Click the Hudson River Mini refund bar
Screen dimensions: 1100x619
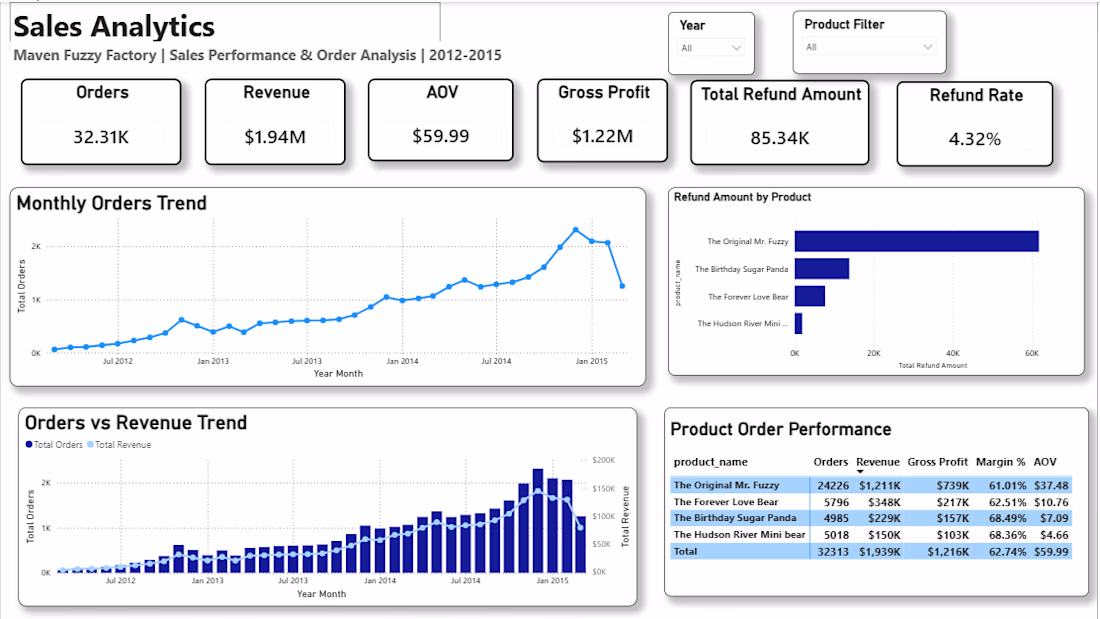pos(798,324)
